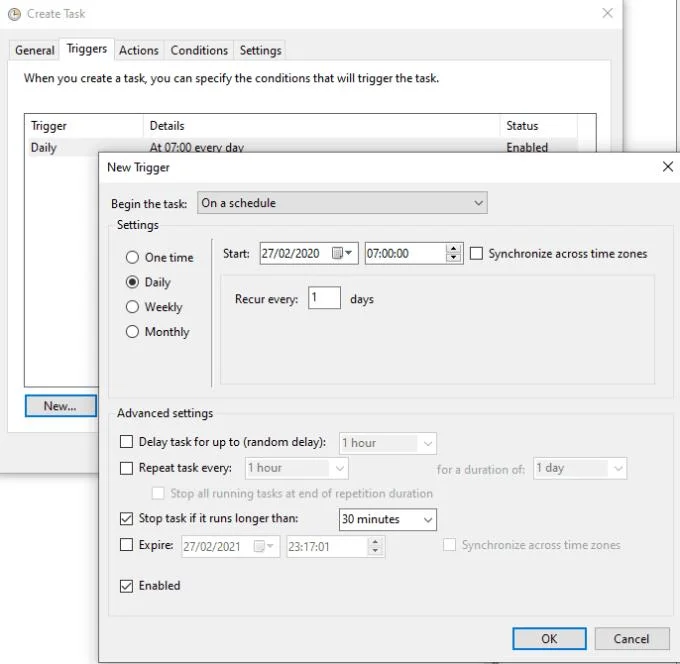
Task: Click the Create Task clock icon
Action: coord(14,14)
